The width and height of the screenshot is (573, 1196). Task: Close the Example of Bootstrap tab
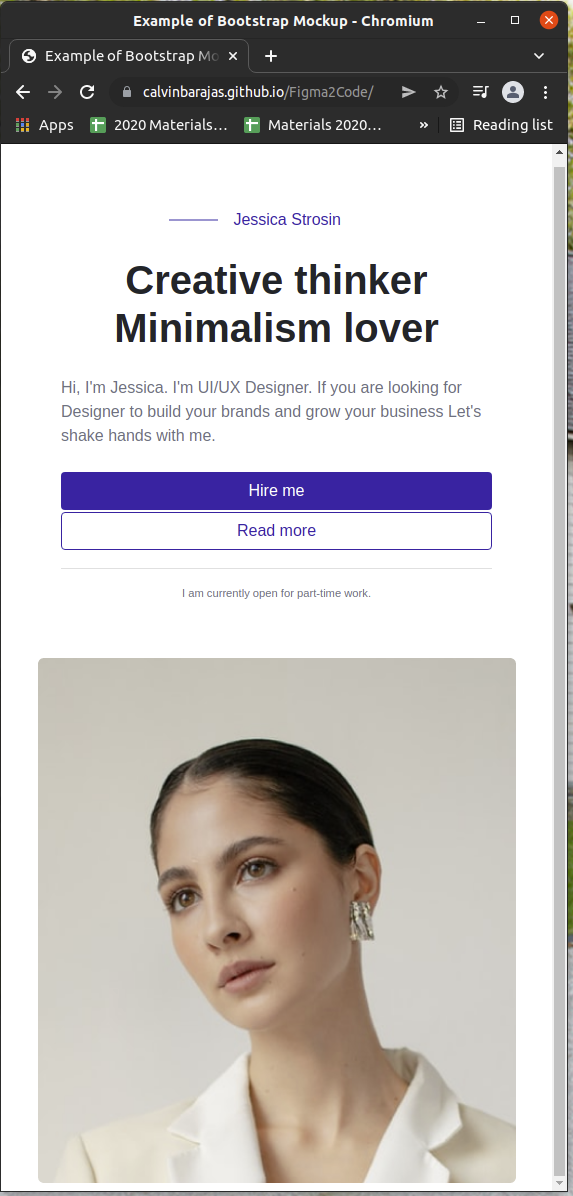point(233,56)
